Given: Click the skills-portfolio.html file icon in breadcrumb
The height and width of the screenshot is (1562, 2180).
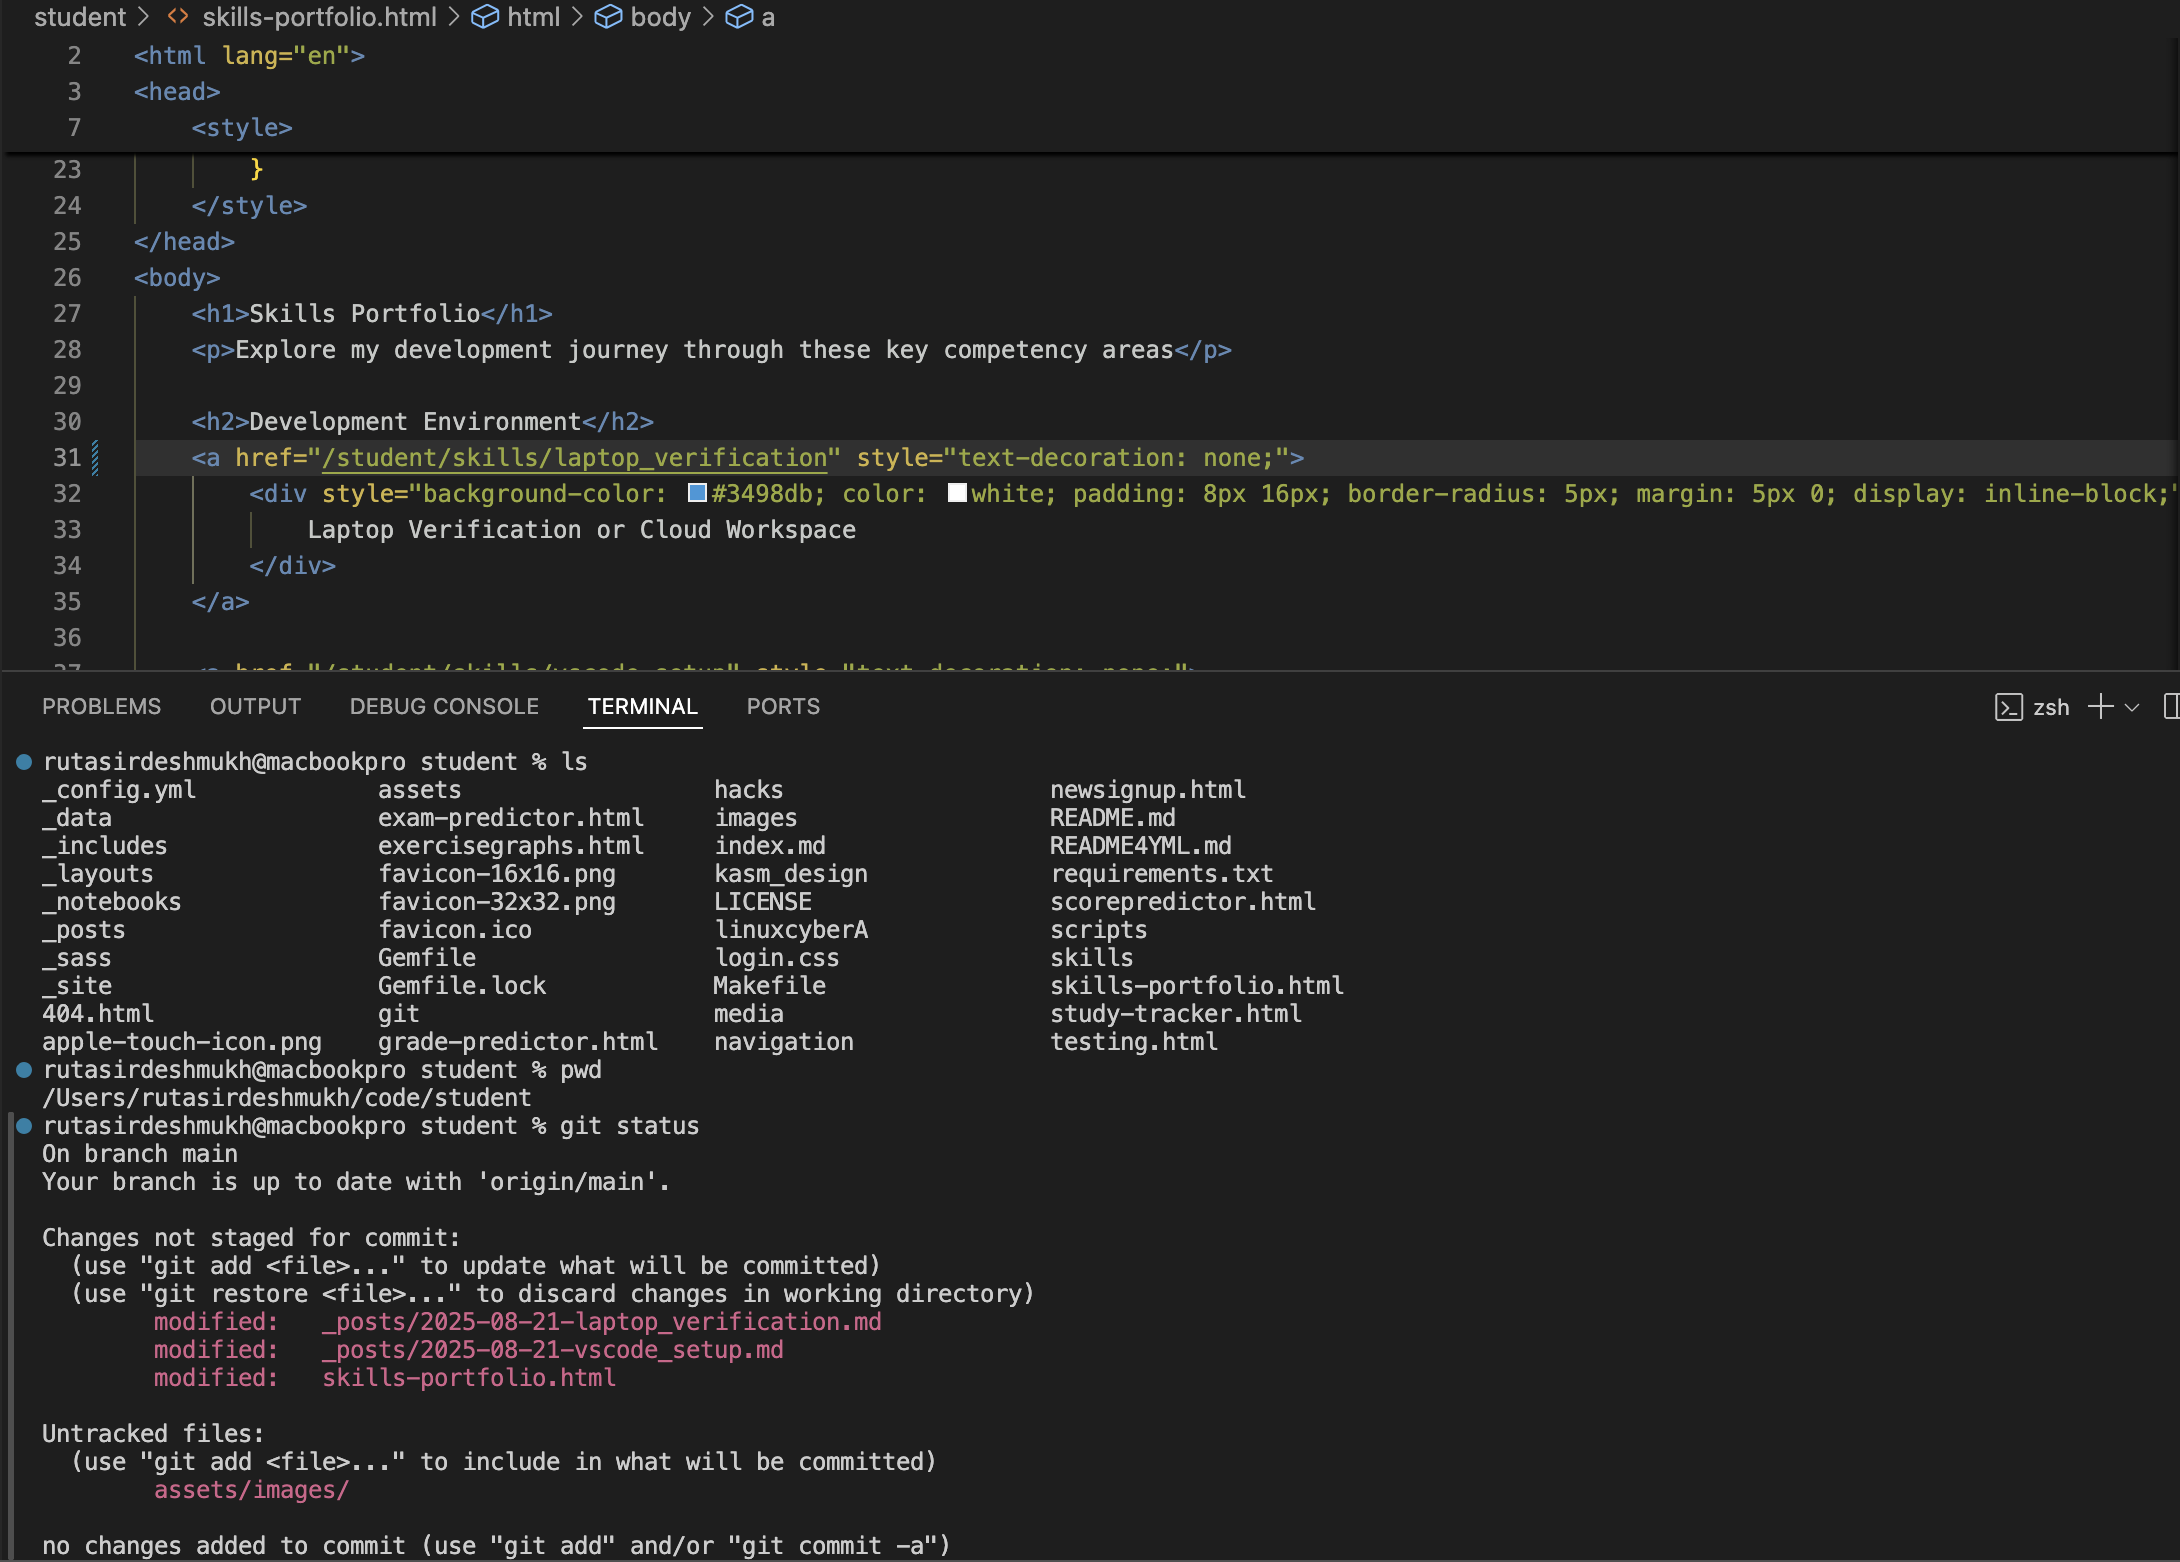Looking at the screenshot, I should point(178,17).
